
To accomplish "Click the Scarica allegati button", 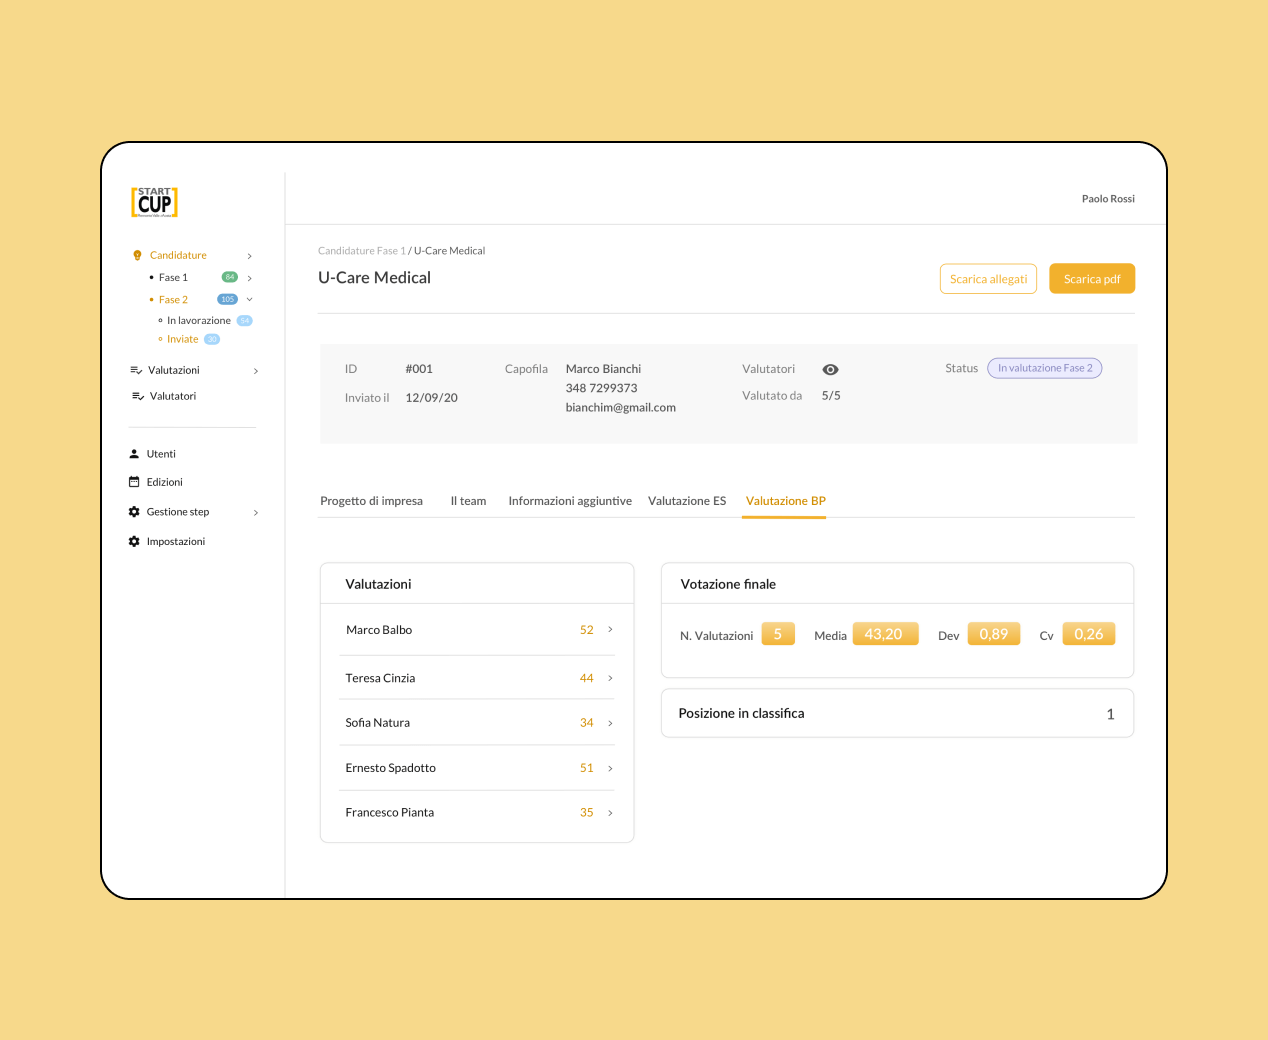I will tap(988, 278).
